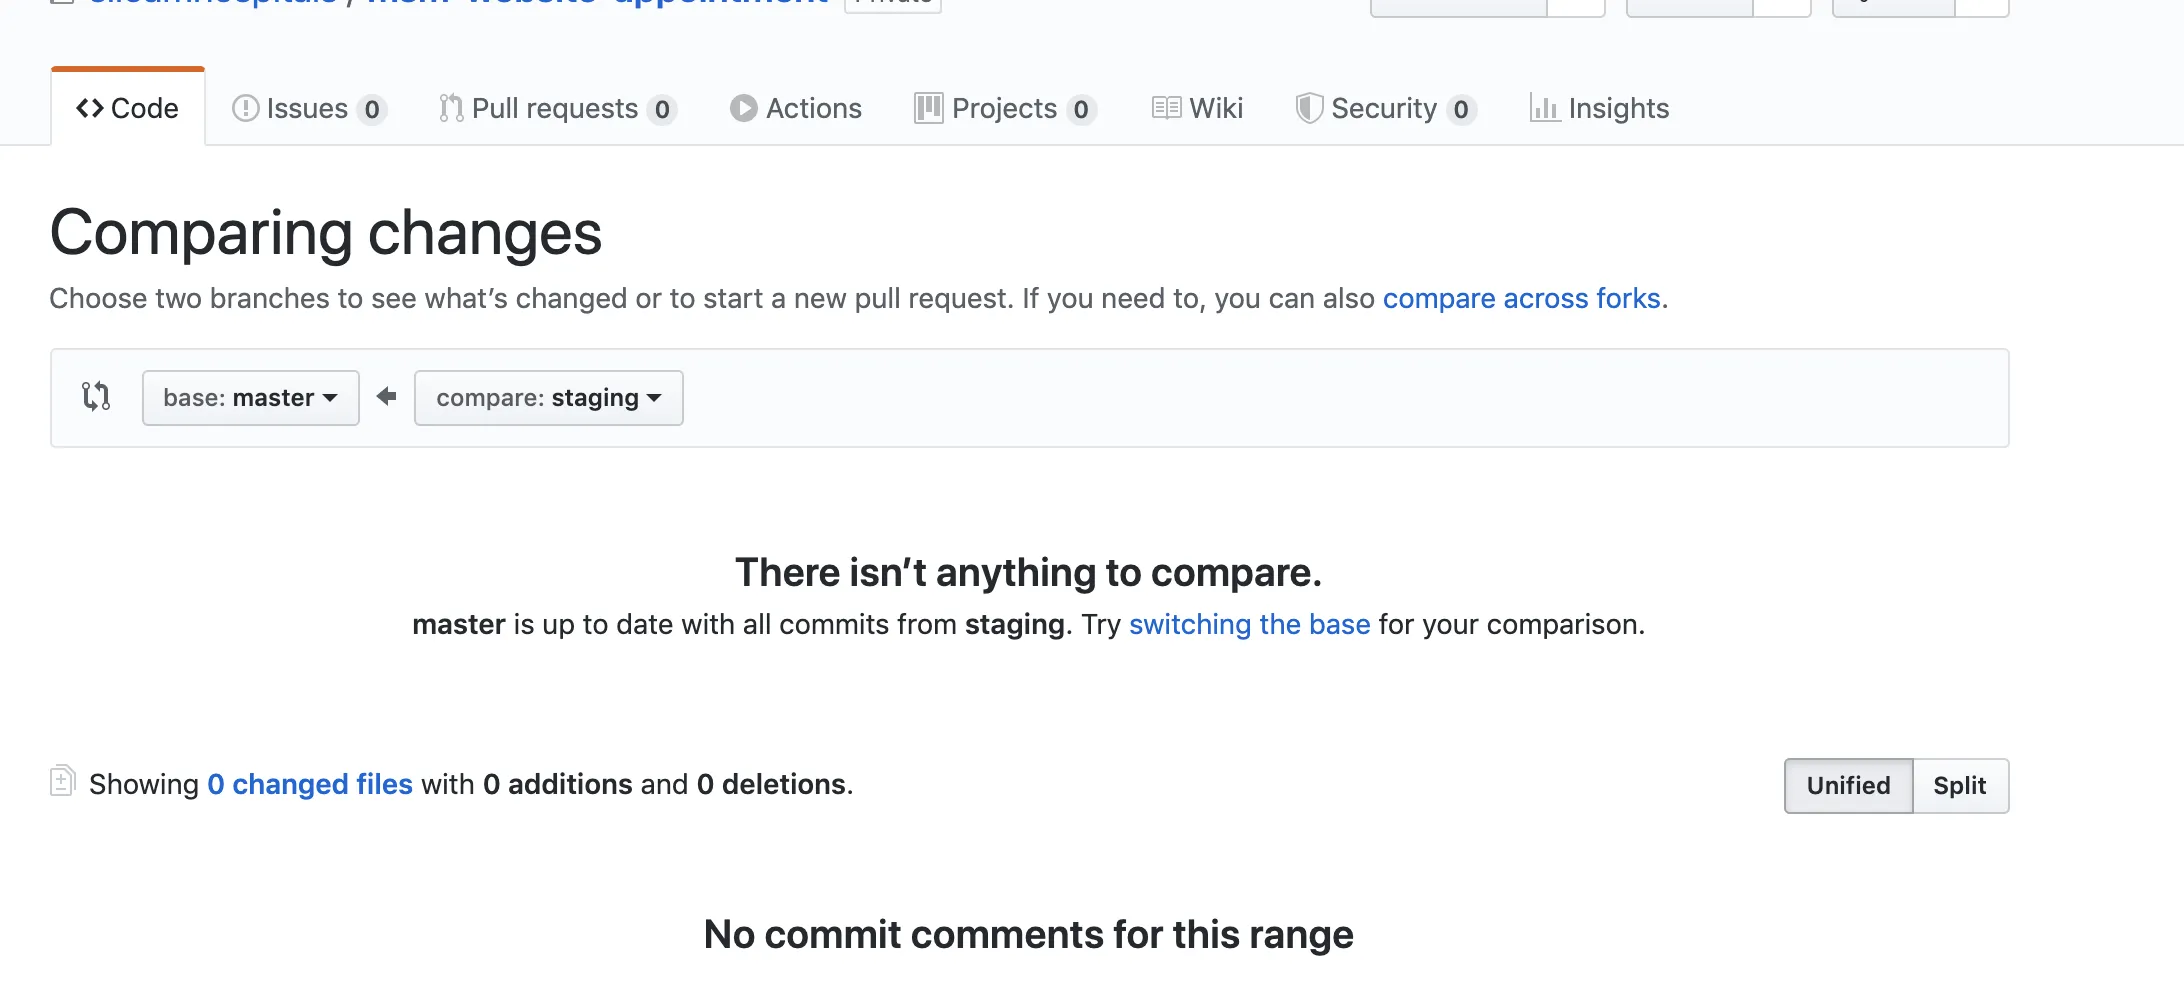Switch diff view to Split
Viewport: 2184px width, 1006px height.
point(1959,786)
